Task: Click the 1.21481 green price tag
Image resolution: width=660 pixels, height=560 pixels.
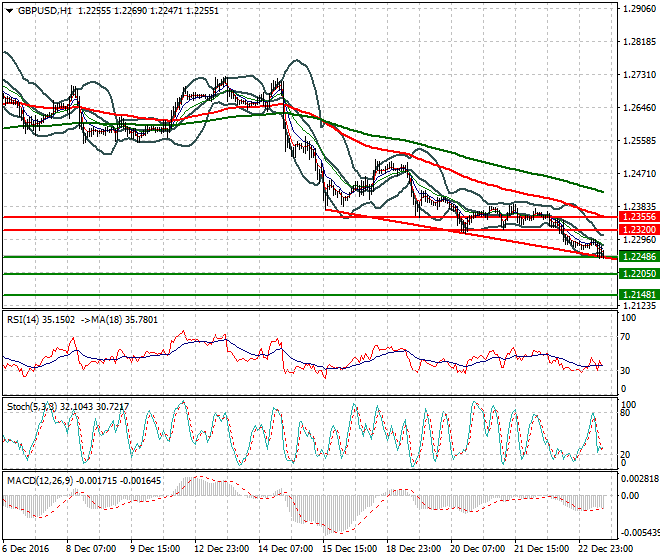Action: [x=638, y=295]
